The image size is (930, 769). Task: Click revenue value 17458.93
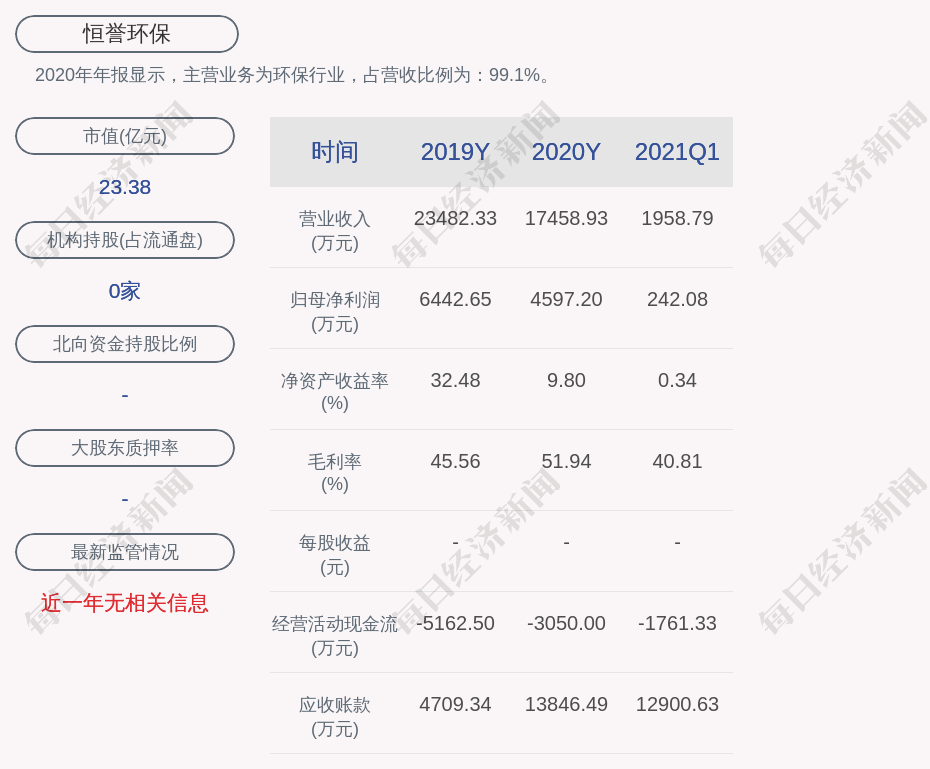566,218
